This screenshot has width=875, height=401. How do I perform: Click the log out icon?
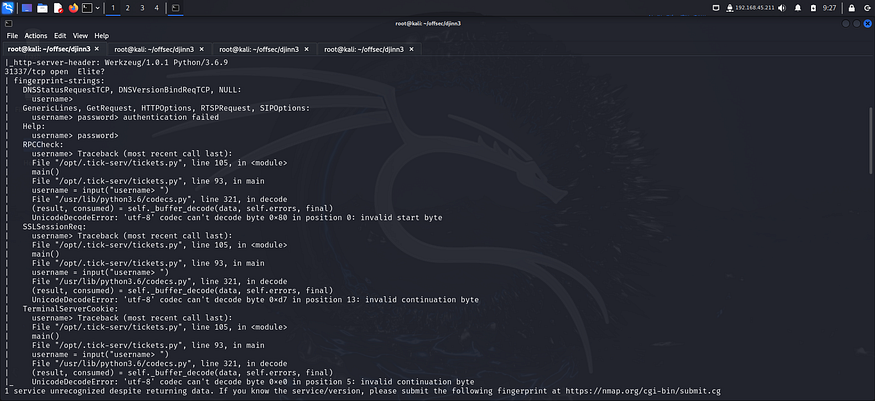pos(867,8)
